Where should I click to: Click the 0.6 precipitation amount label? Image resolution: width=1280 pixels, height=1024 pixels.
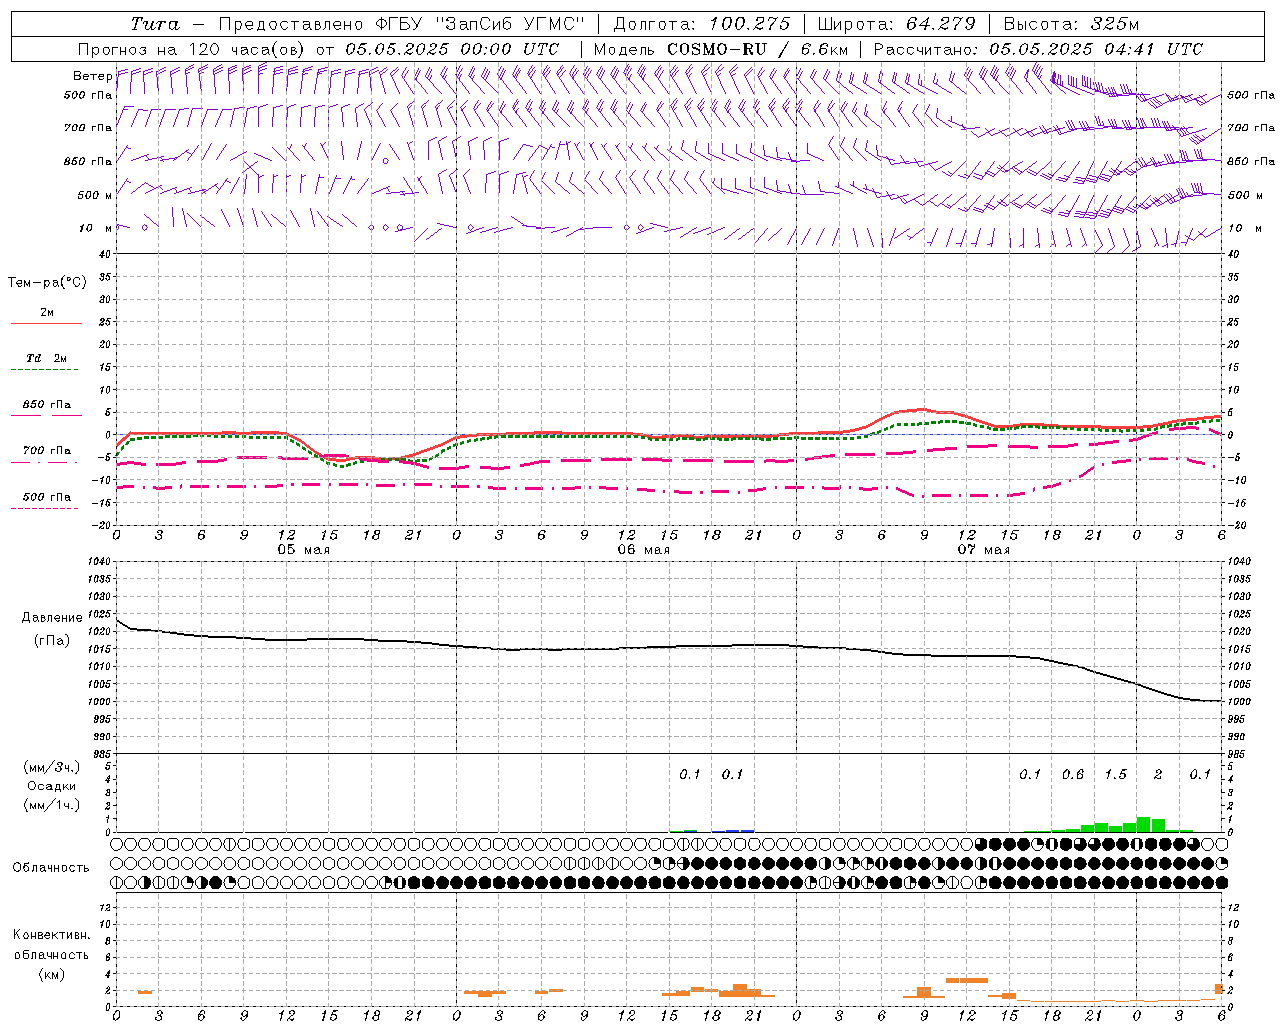1072,774
